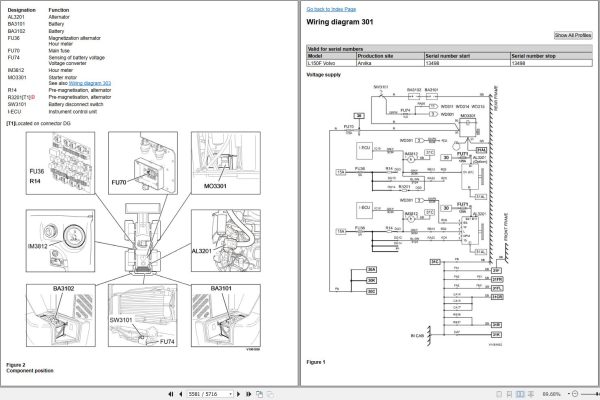The image size is (600, 400).
Task: Click the BA3102 battery illustration
Action: coord(61,315)
